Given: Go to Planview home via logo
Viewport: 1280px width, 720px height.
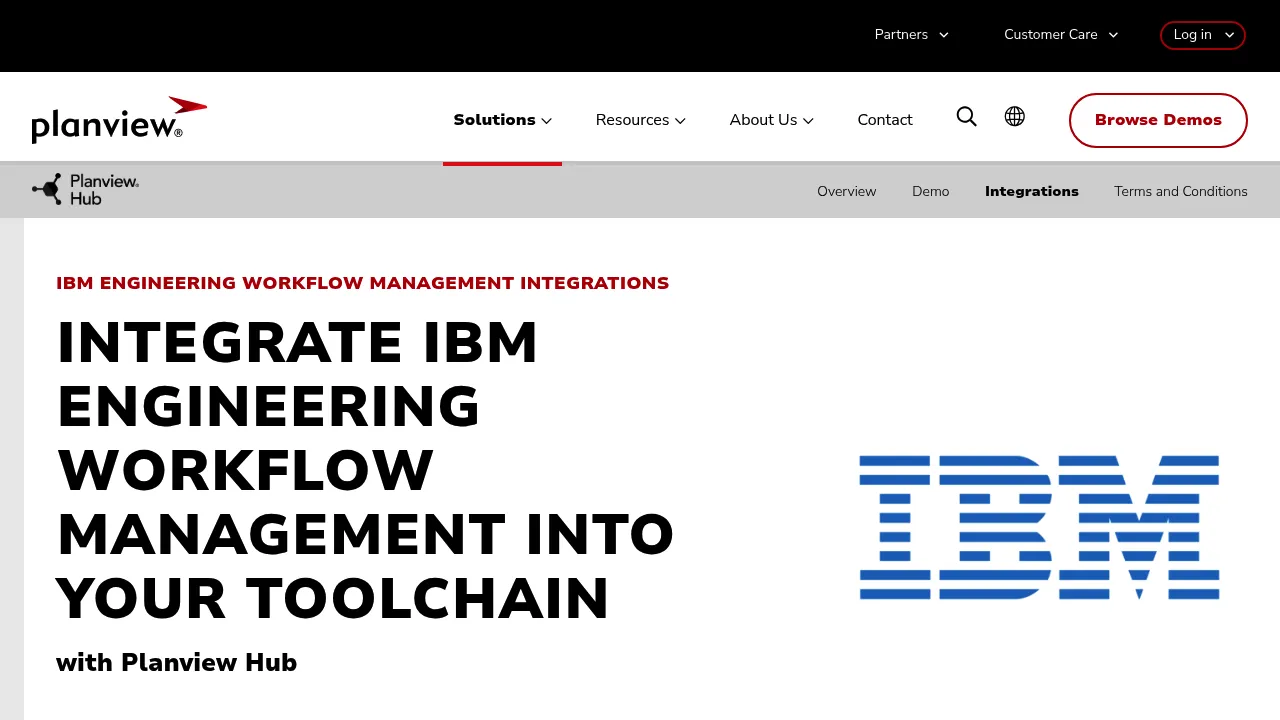Looking at the screenshot, I should pos(119,120).
